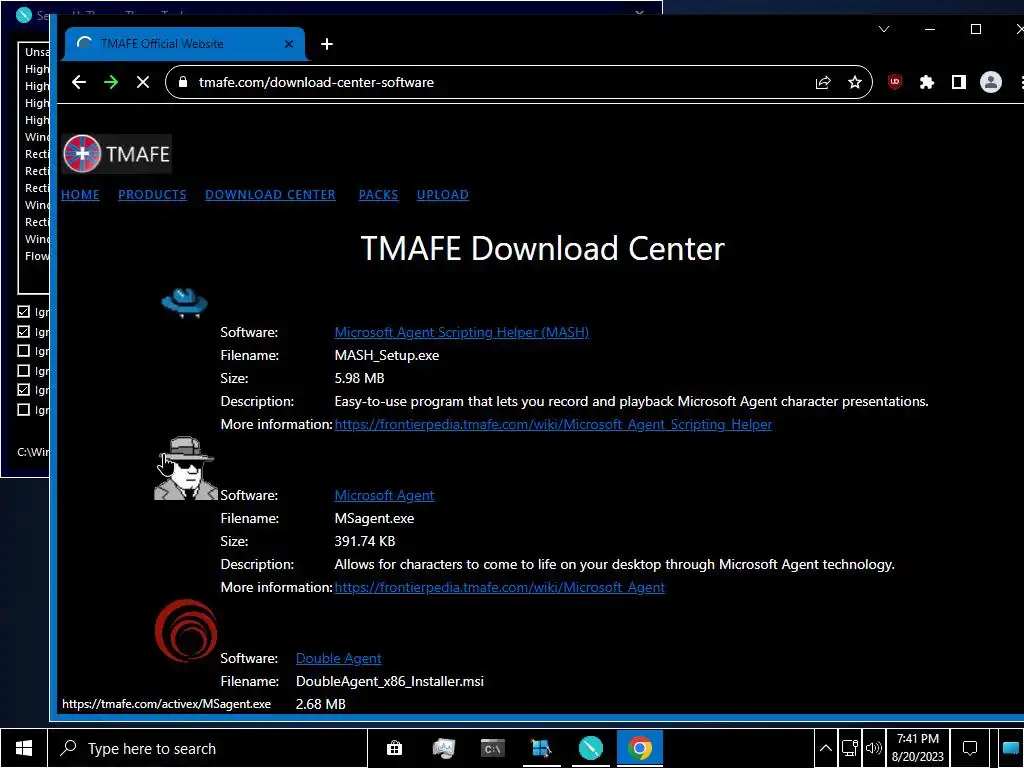Open the Windows Start menu

click(24, 748)
